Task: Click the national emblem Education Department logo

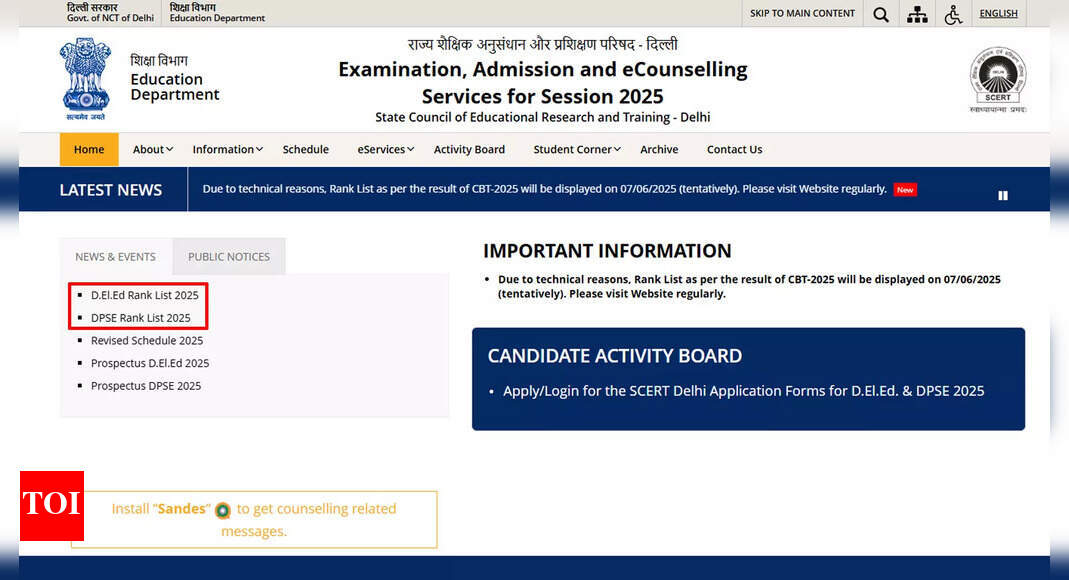Action: pyautogui.click(x=85, y=79)
